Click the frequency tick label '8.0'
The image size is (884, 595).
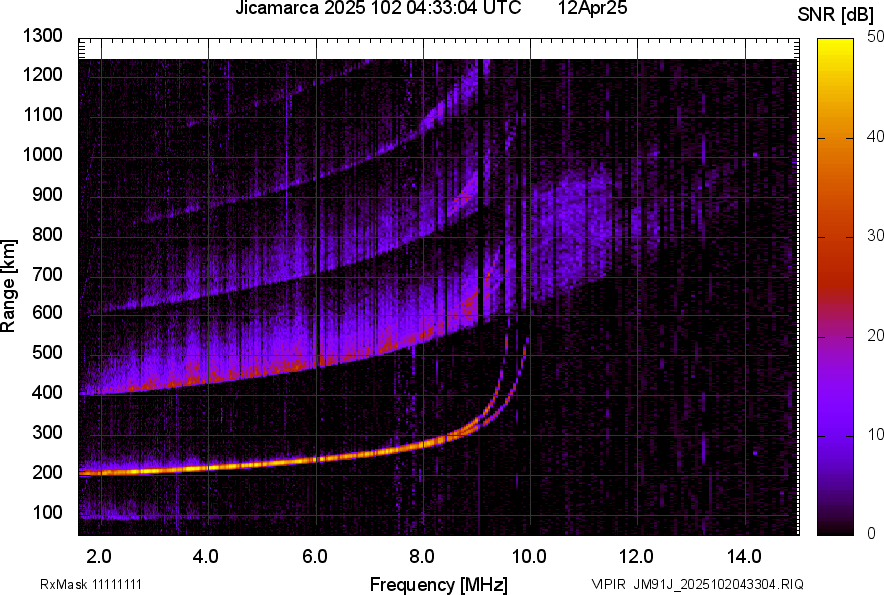422,557
